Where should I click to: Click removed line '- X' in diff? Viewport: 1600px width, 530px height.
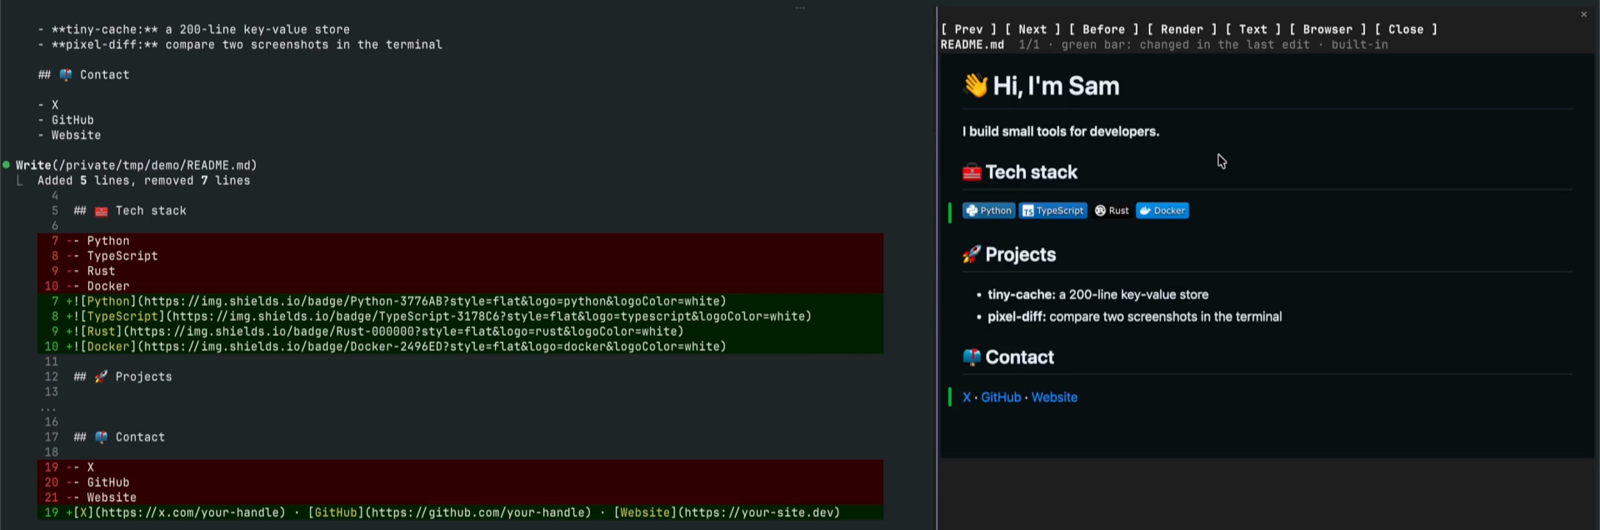click(460, 467)
